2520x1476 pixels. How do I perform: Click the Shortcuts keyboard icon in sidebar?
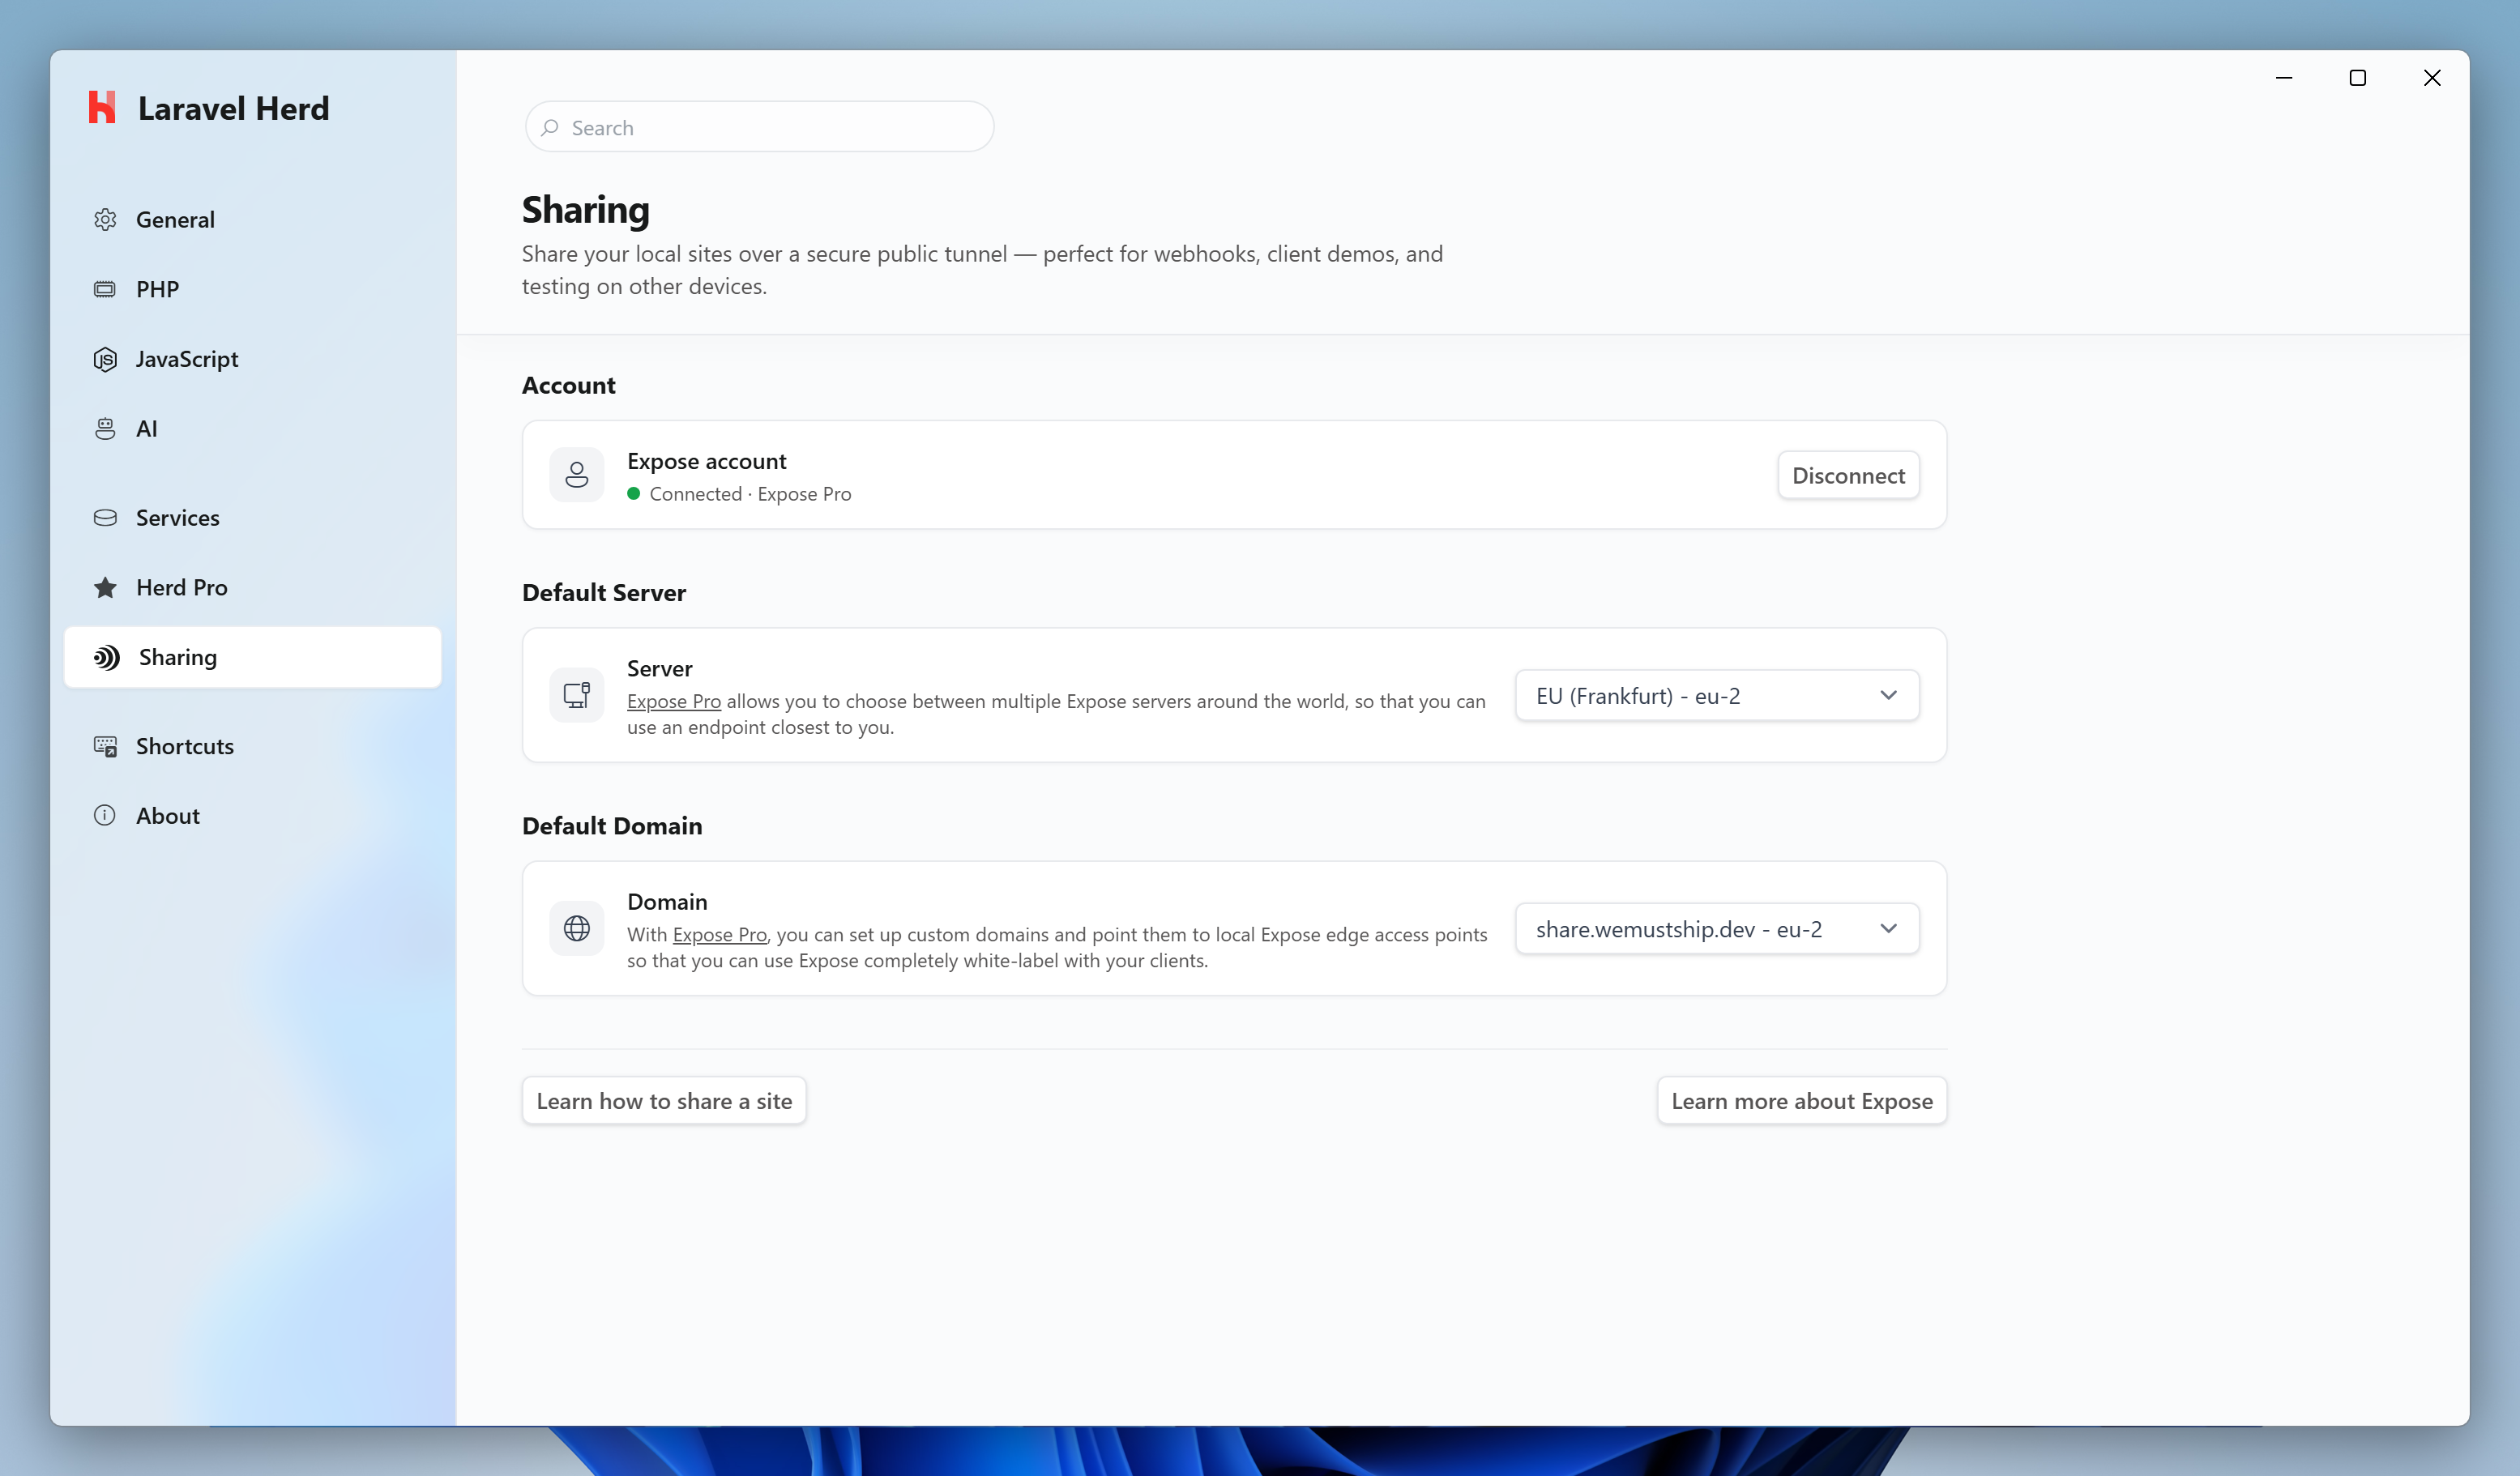point(105,746)
